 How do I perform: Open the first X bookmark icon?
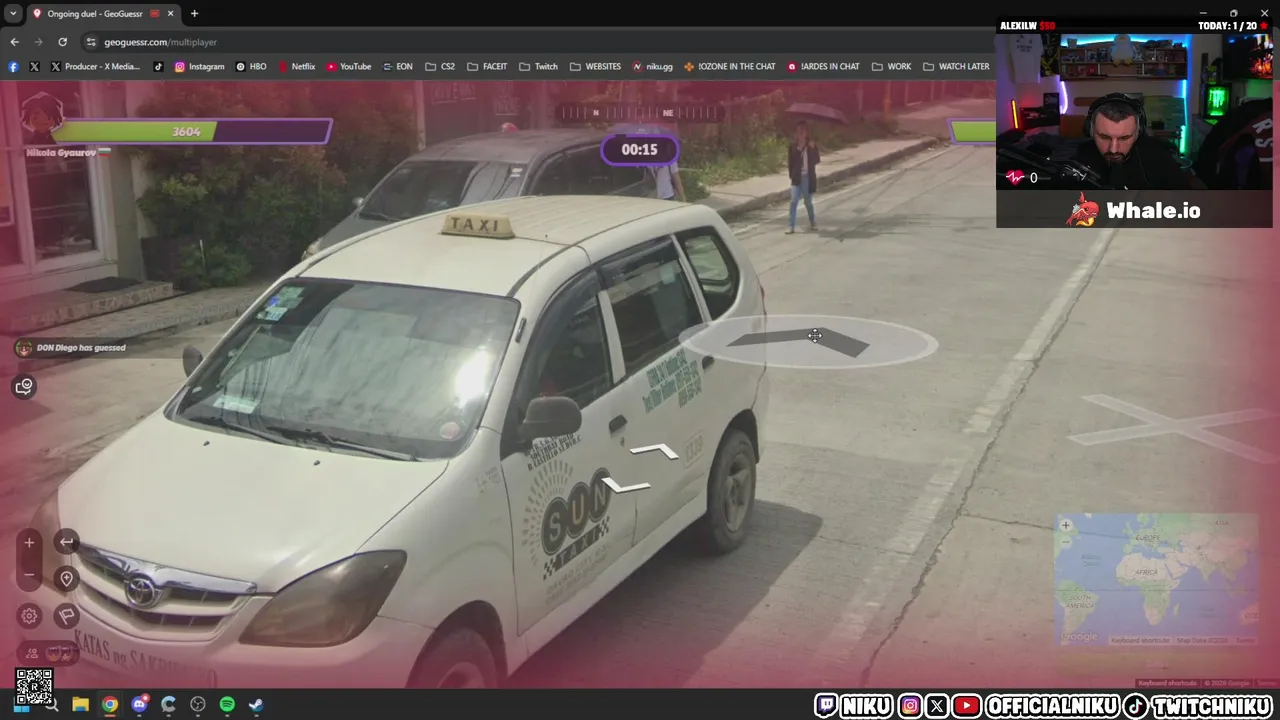(34, 67)
